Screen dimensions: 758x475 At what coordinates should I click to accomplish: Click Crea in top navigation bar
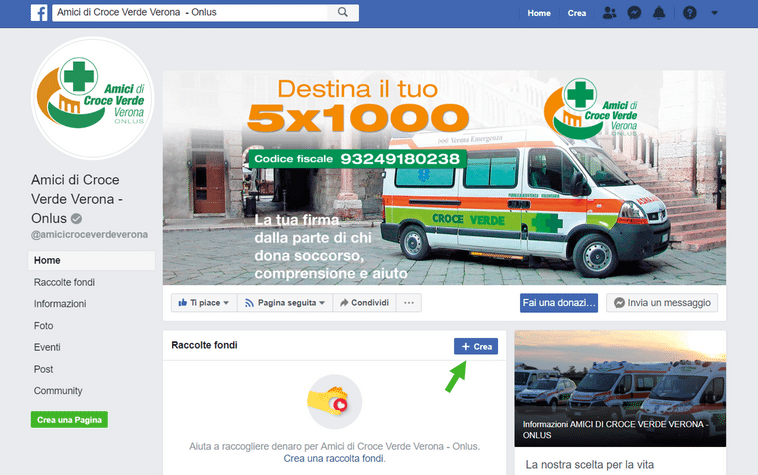577,13
